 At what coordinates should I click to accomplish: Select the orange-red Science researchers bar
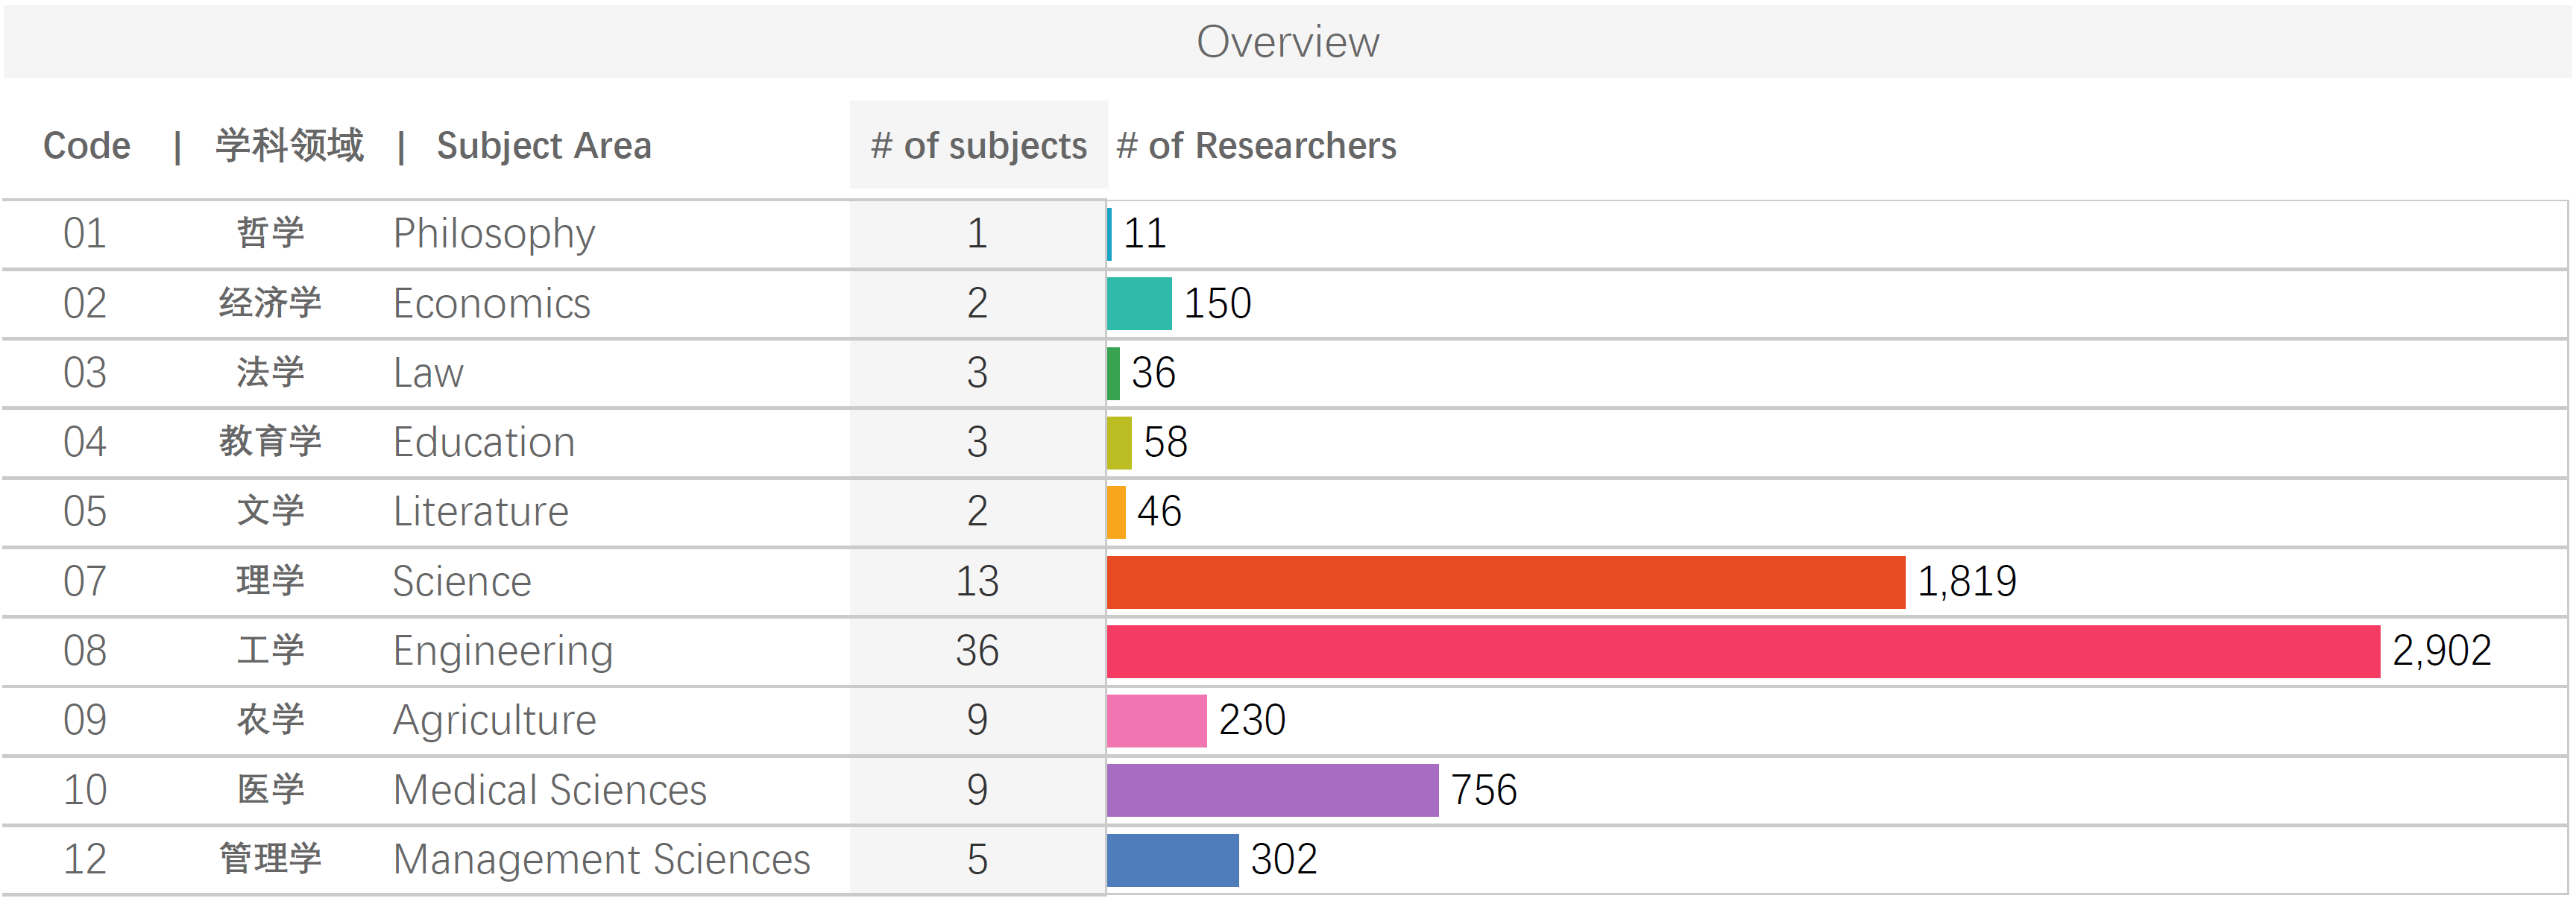[x=1505, y=582]
